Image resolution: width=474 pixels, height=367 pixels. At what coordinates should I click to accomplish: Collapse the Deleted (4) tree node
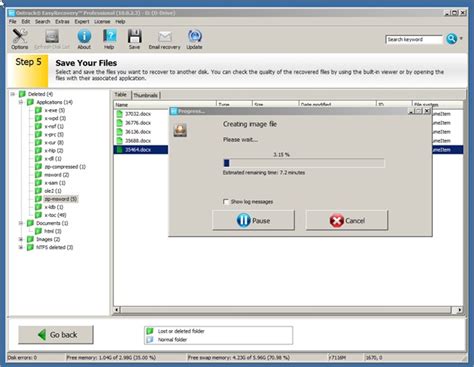tap(13, 94)
